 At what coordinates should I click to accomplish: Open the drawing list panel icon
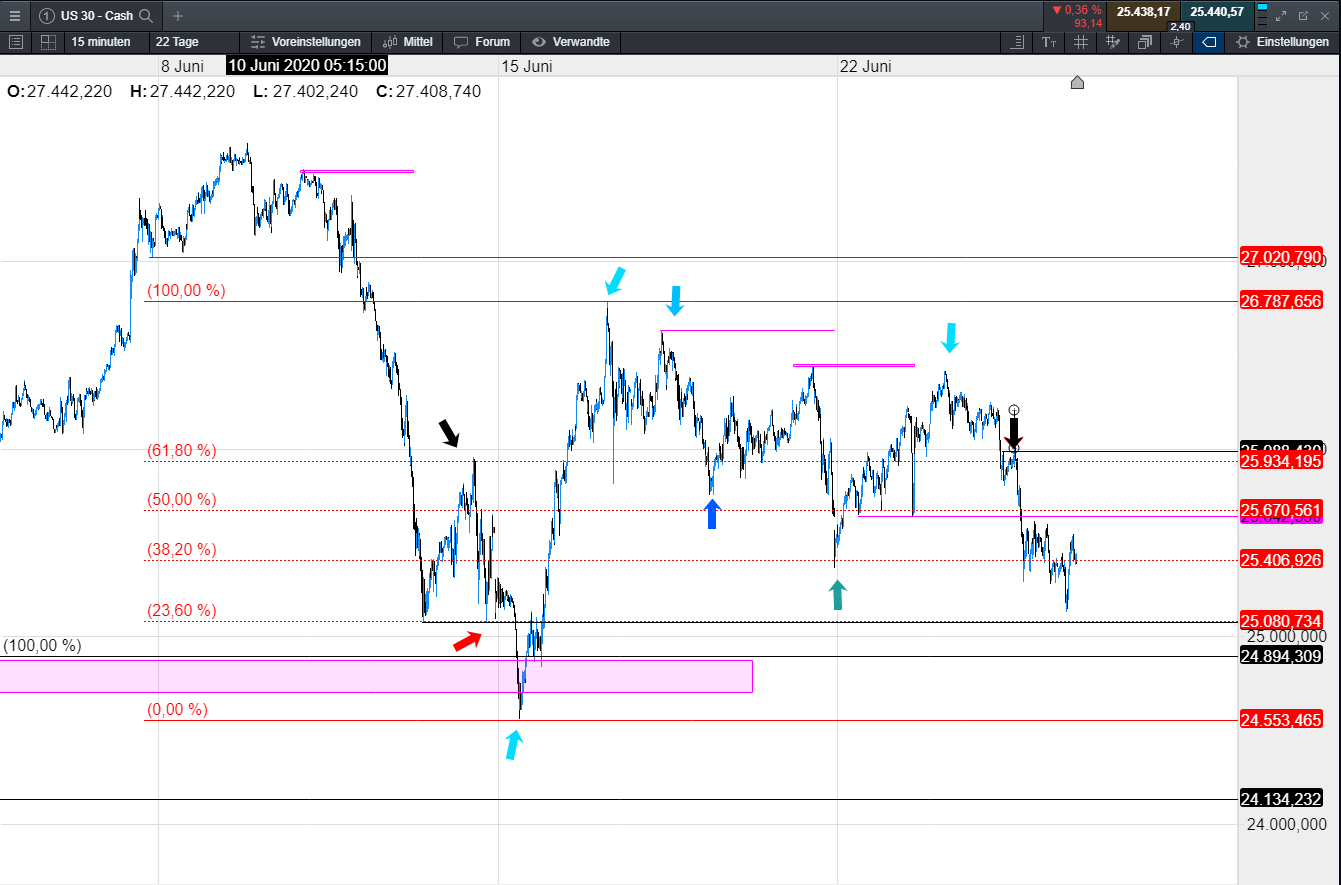[15, 42]
